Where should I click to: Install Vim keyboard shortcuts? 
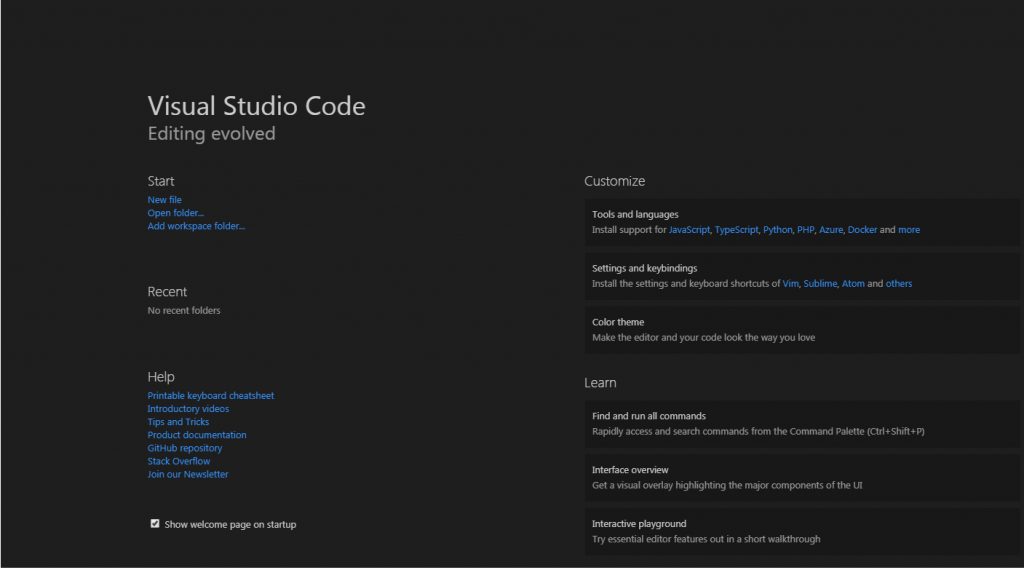click(791, 284)
